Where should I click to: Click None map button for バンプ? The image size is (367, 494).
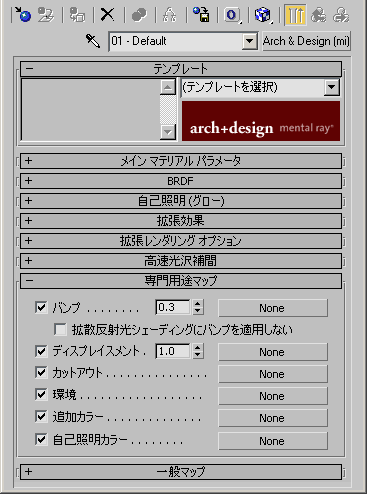[x=273, y=308]
